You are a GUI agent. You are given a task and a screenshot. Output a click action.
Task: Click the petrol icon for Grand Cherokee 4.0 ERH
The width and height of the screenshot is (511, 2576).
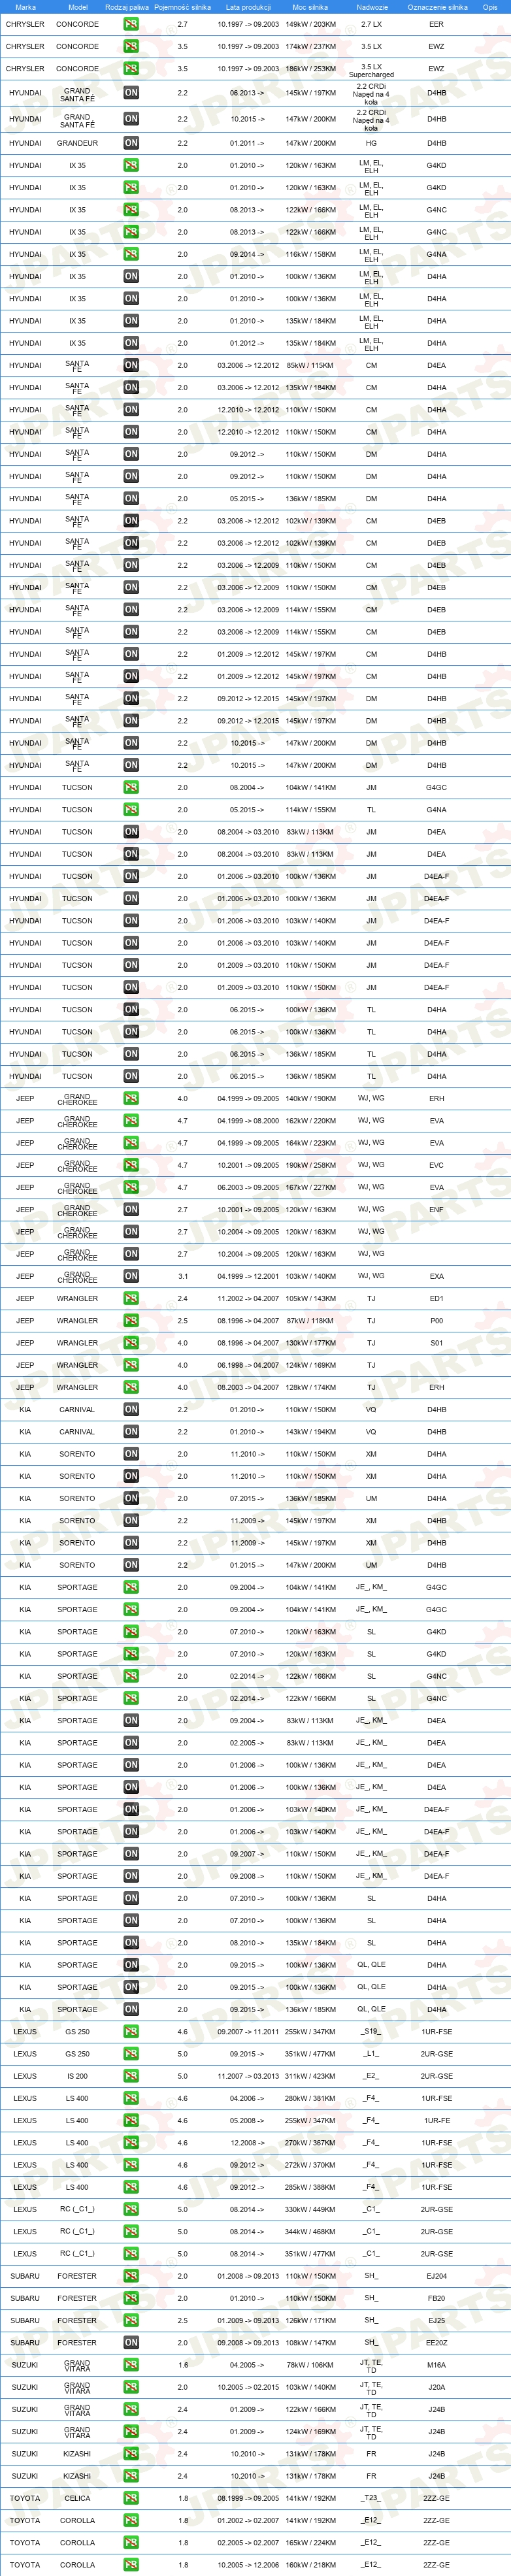pyautogui.click(x=131, y=1098)
